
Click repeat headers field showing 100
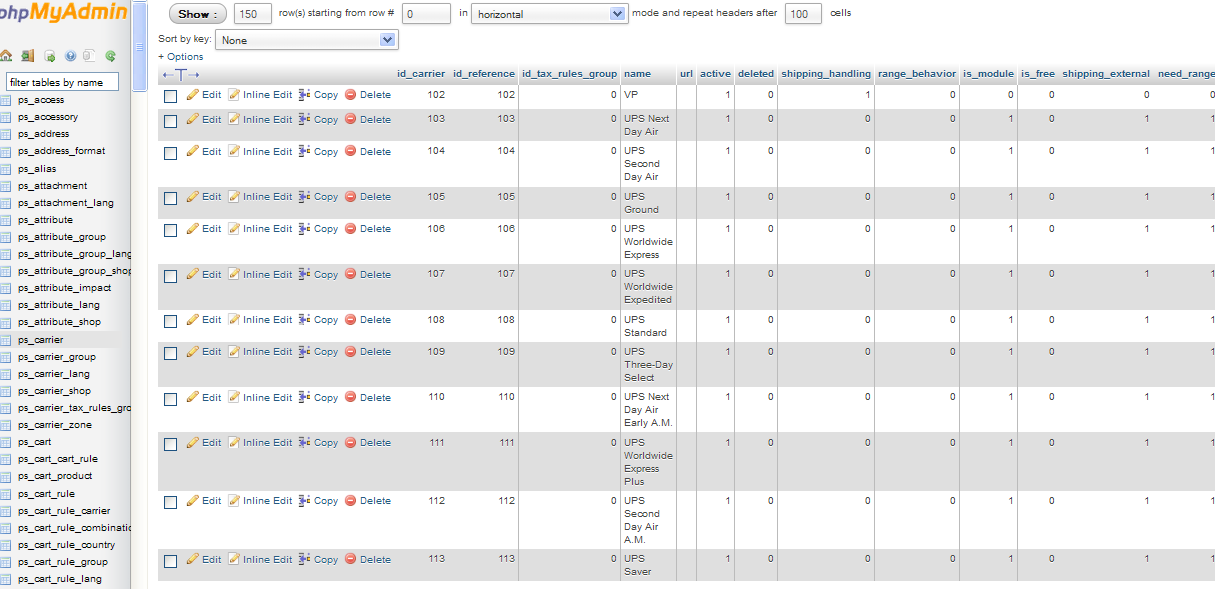point(804,14)
